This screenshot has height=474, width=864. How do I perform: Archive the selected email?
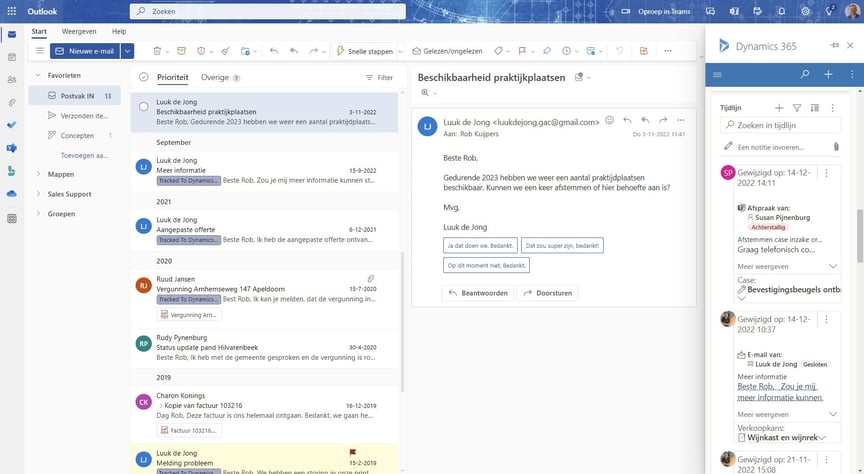(181, 51)
